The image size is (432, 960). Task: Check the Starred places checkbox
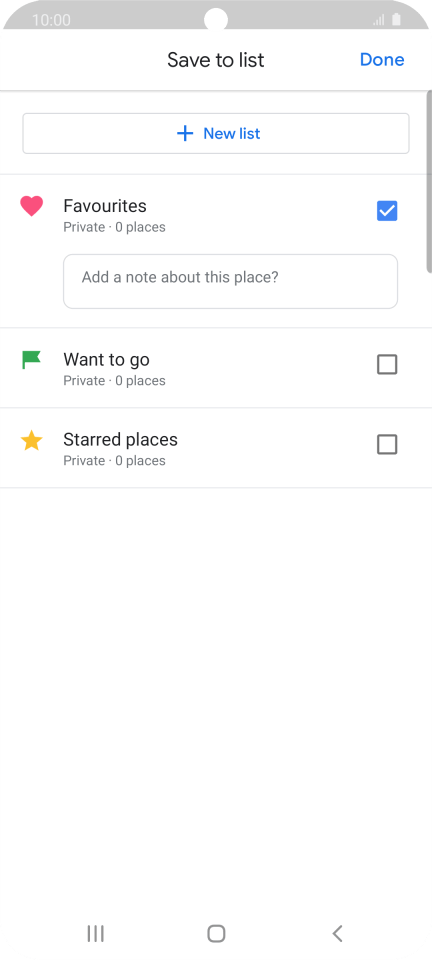pyautogui.click(x=387, y=444)
